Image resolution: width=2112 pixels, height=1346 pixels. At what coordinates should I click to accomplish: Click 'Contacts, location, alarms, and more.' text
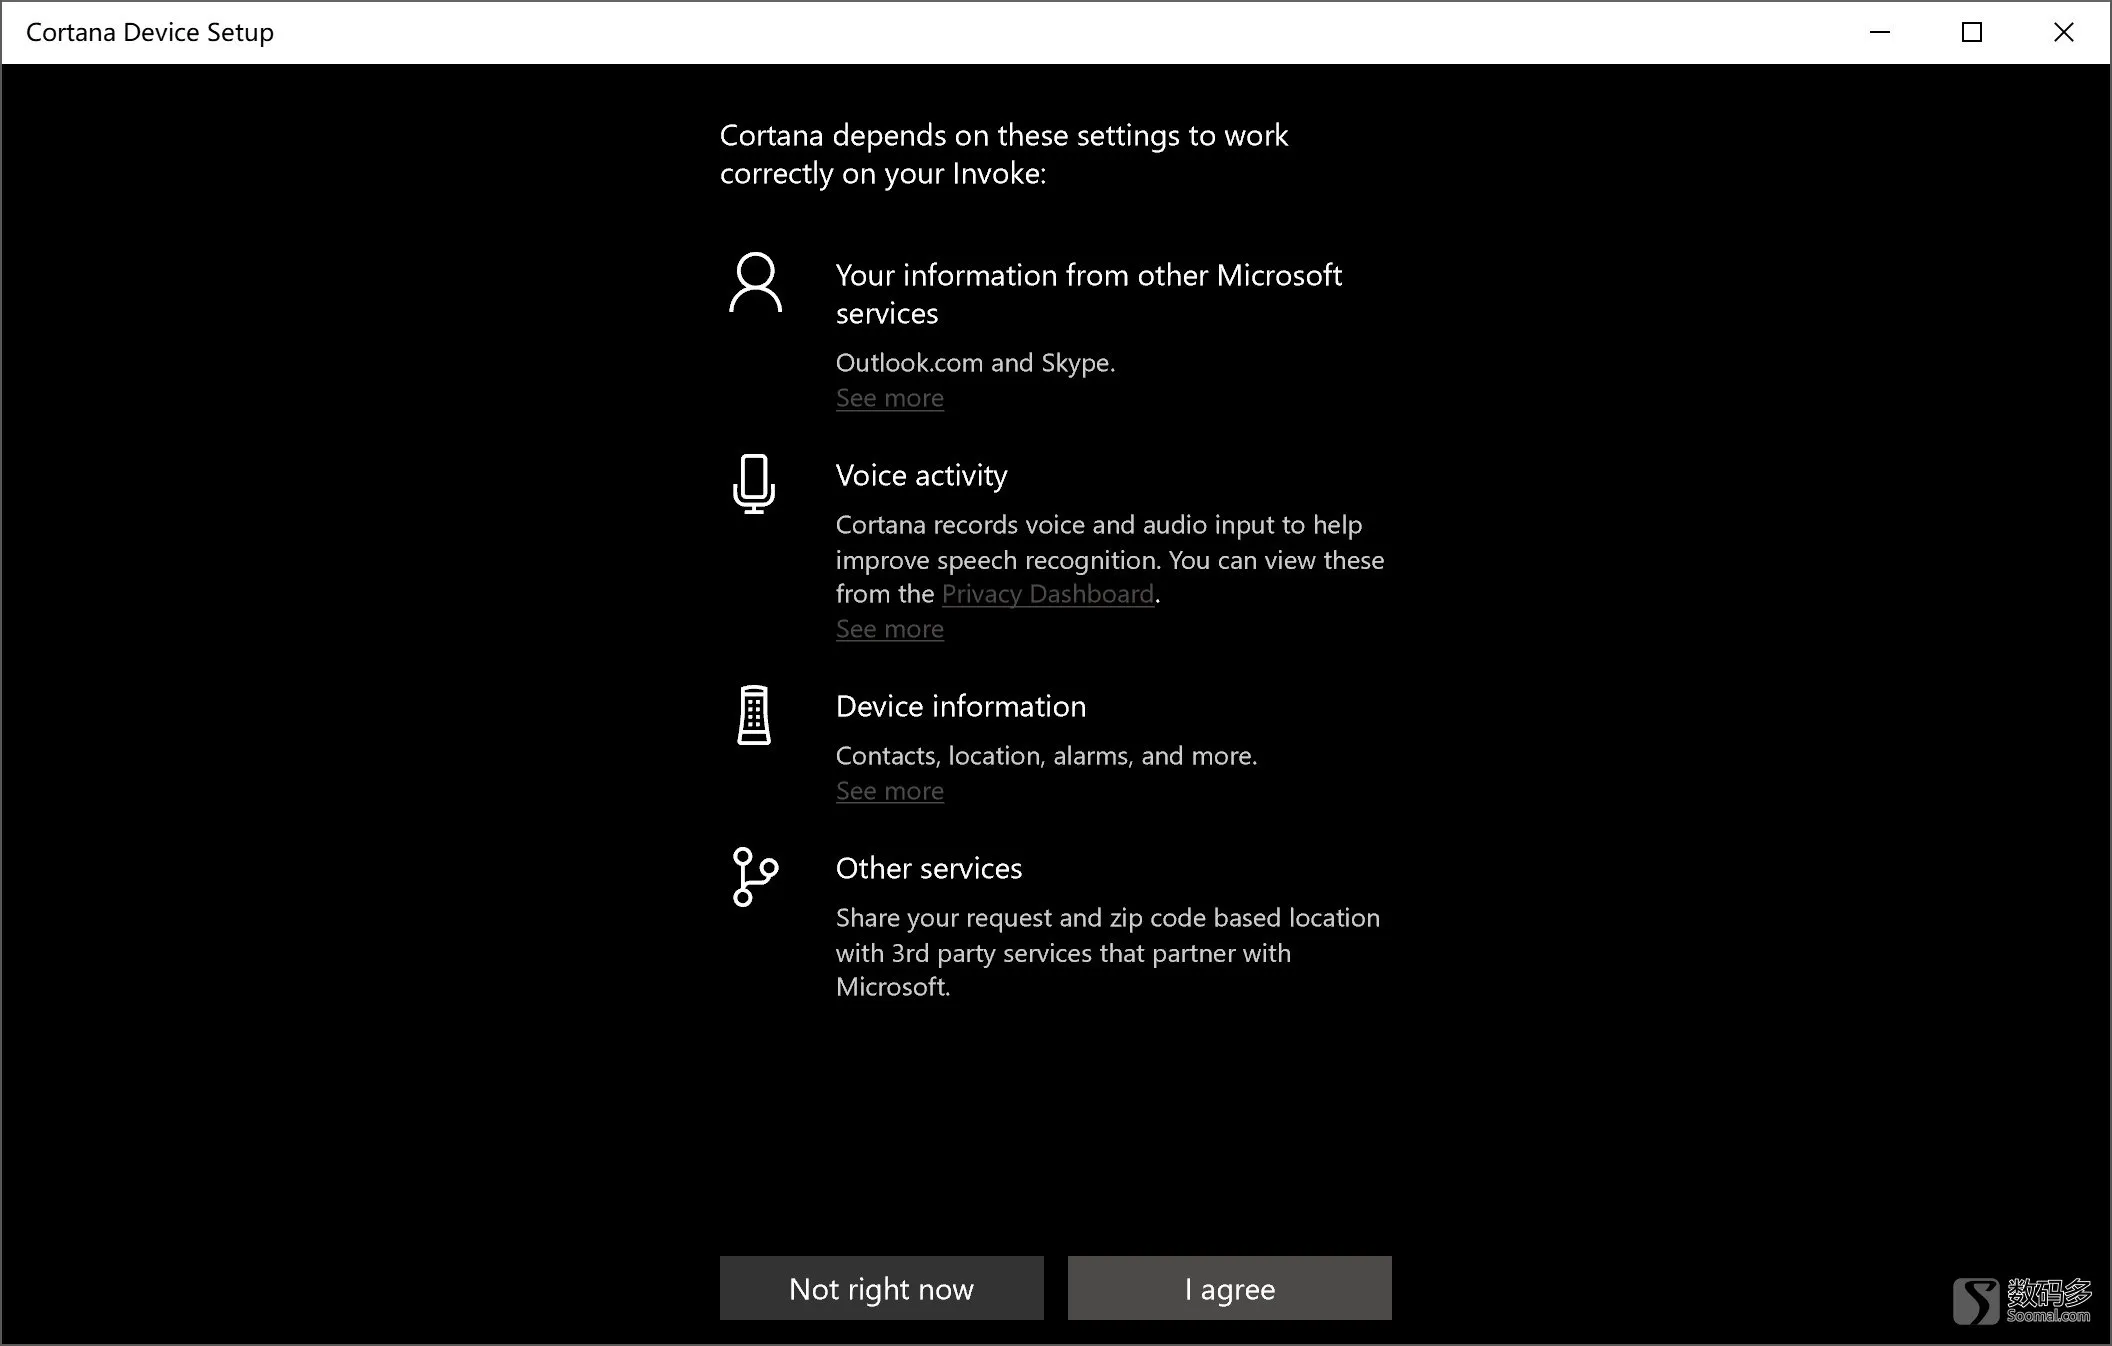coord(1047,756)
